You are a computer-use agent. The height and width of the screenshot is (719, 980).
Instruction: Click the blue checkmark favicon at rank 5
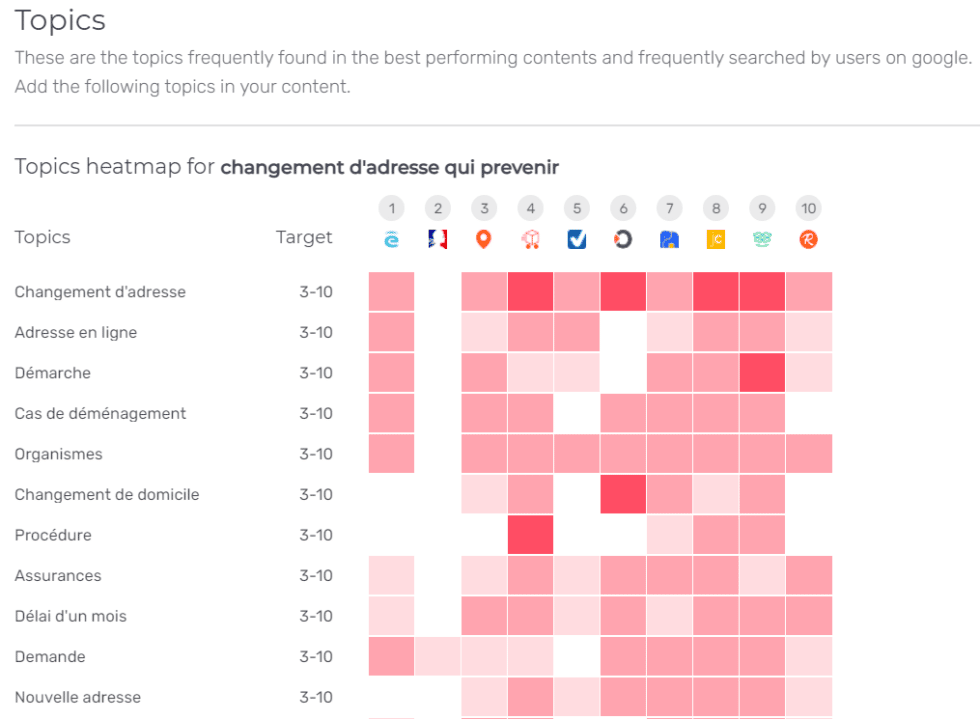(x=576, y=239)
